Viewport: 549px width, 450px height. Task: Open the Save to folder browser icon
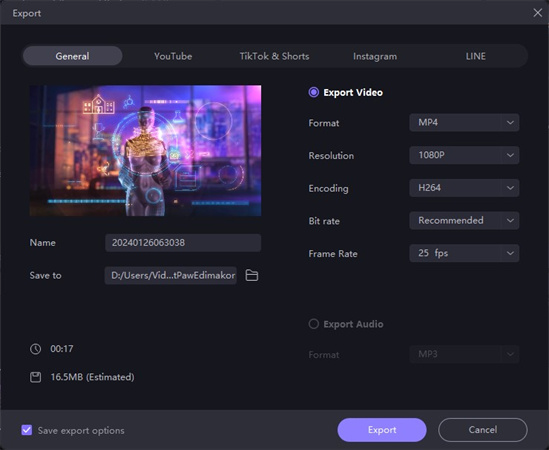tap(251, 275)
